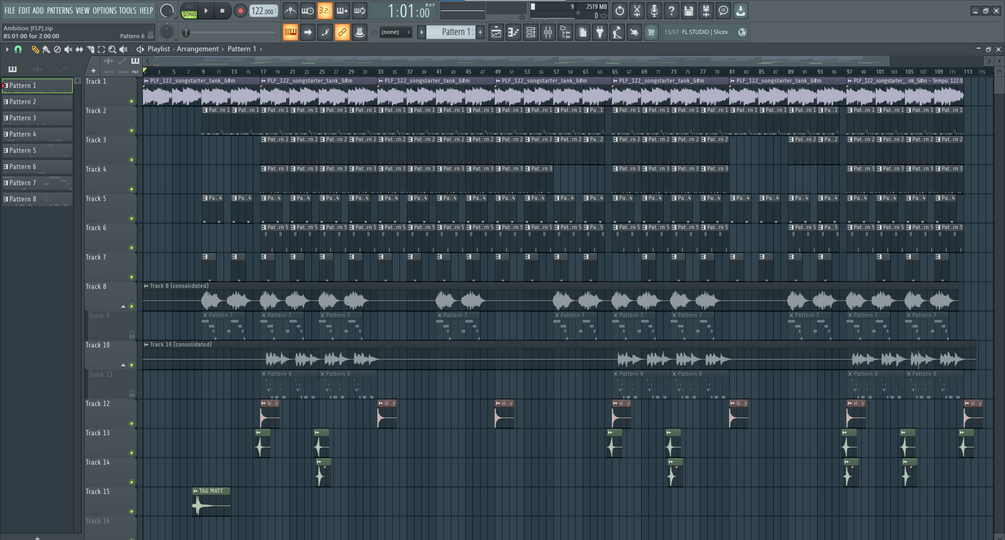
Task: Open the project picker pages icon
Action: 583,32
